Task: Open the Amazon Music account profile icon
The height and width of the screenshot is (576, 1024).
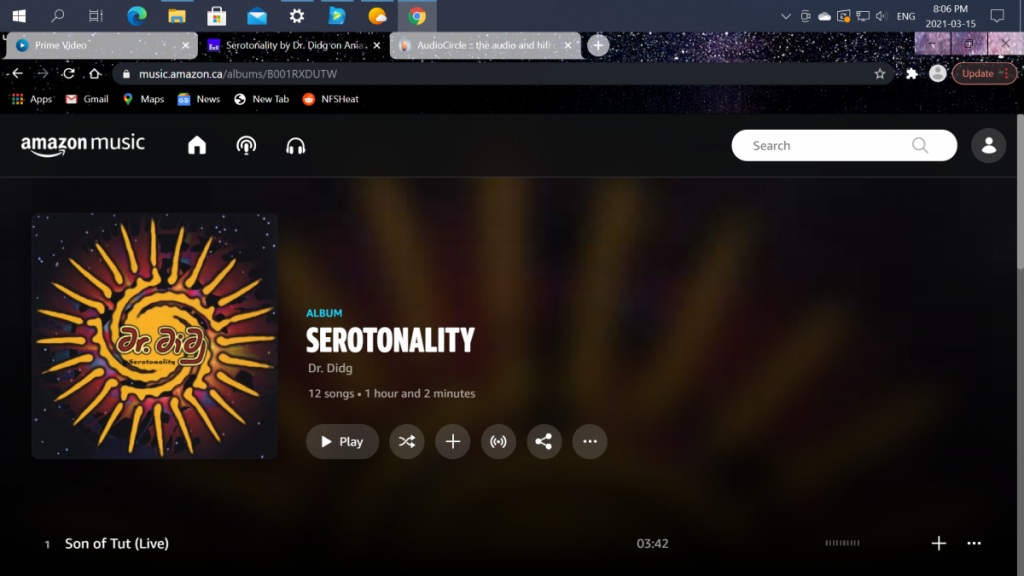Action: tap(988, 145)
